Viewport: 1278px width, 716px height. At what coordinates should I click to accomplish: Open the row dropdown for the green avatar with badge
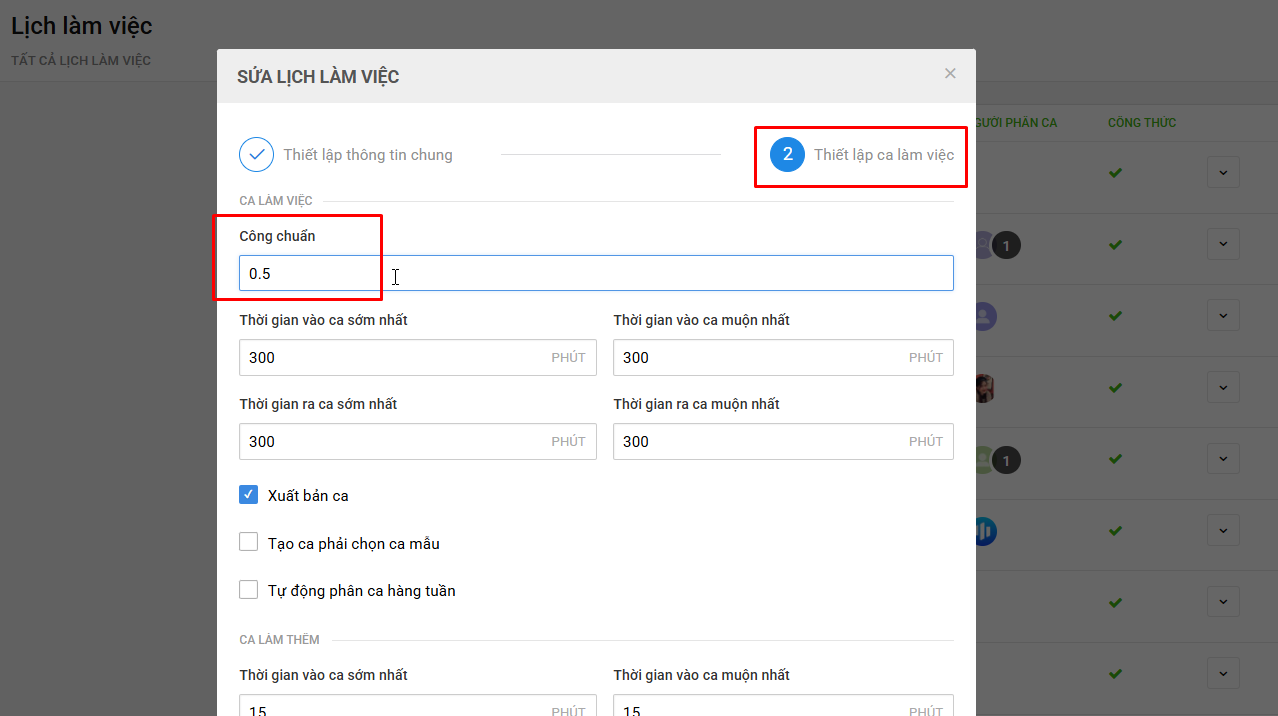1223,459
